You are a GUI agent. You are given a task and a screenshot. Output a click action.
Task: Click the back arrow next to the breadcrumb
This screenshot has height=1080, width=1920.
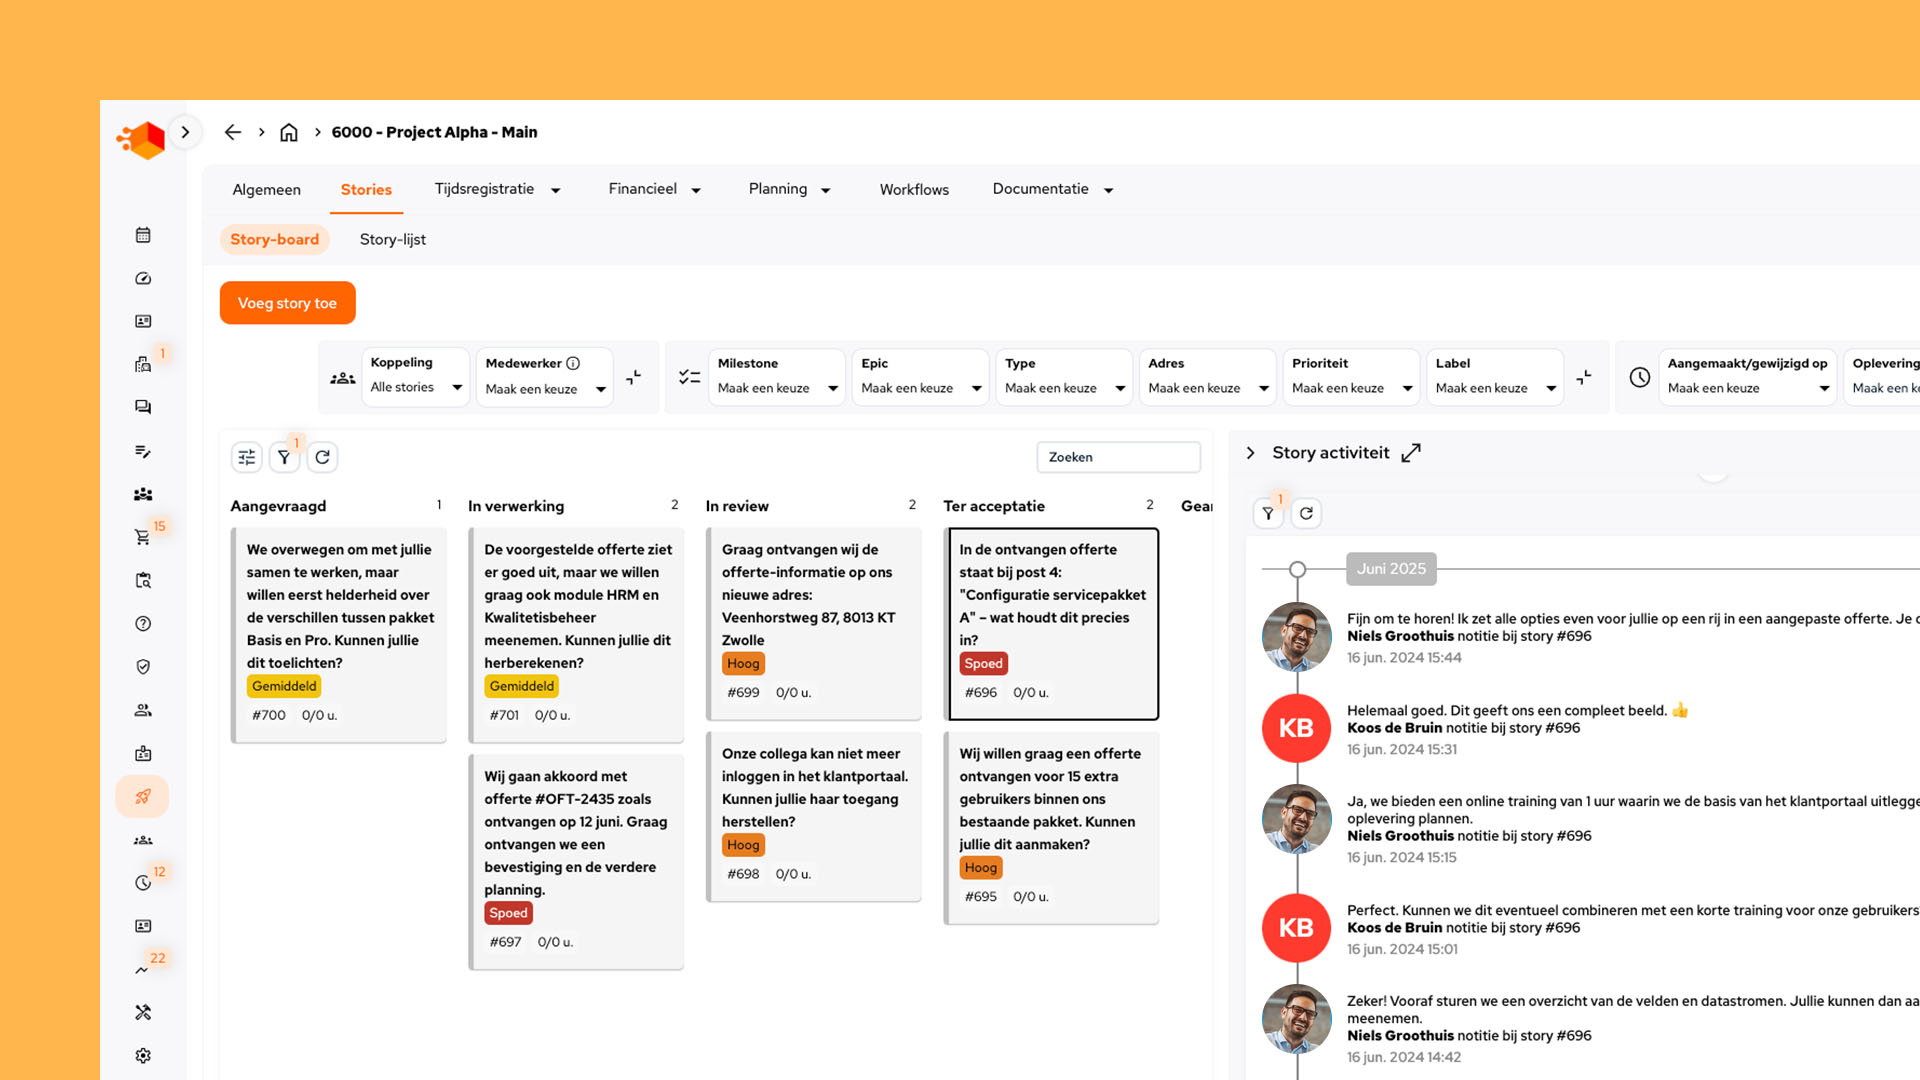(232, 131)
